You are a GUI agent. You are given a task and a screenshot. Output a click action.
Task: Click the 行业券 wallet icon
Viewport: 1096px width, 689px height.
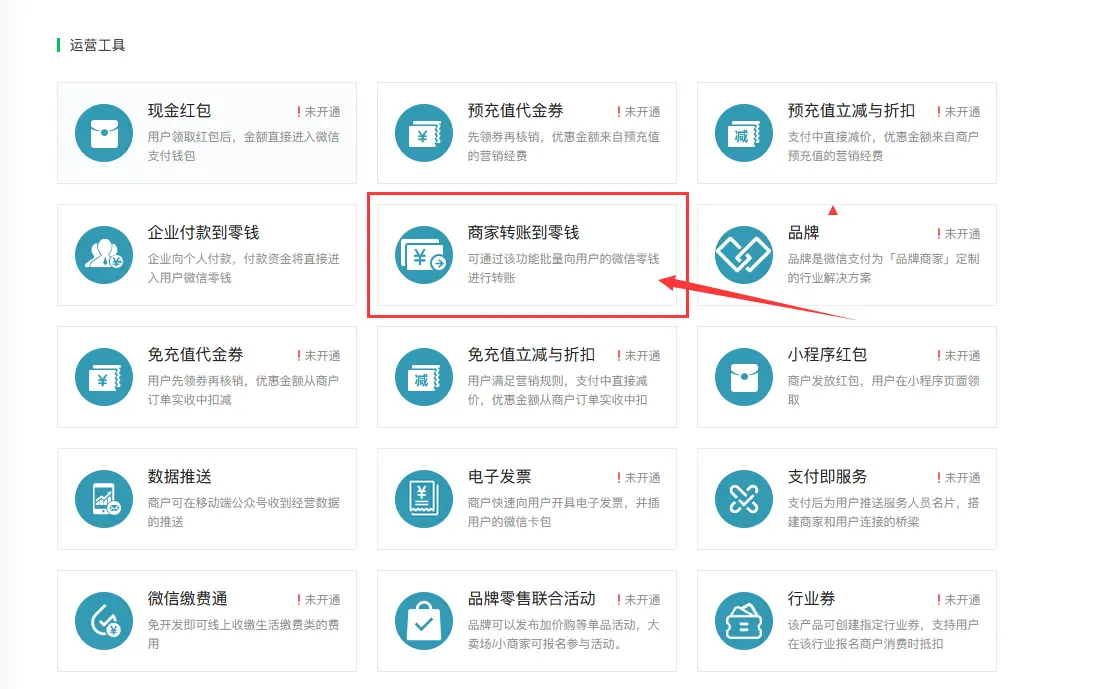click(744, 621)
